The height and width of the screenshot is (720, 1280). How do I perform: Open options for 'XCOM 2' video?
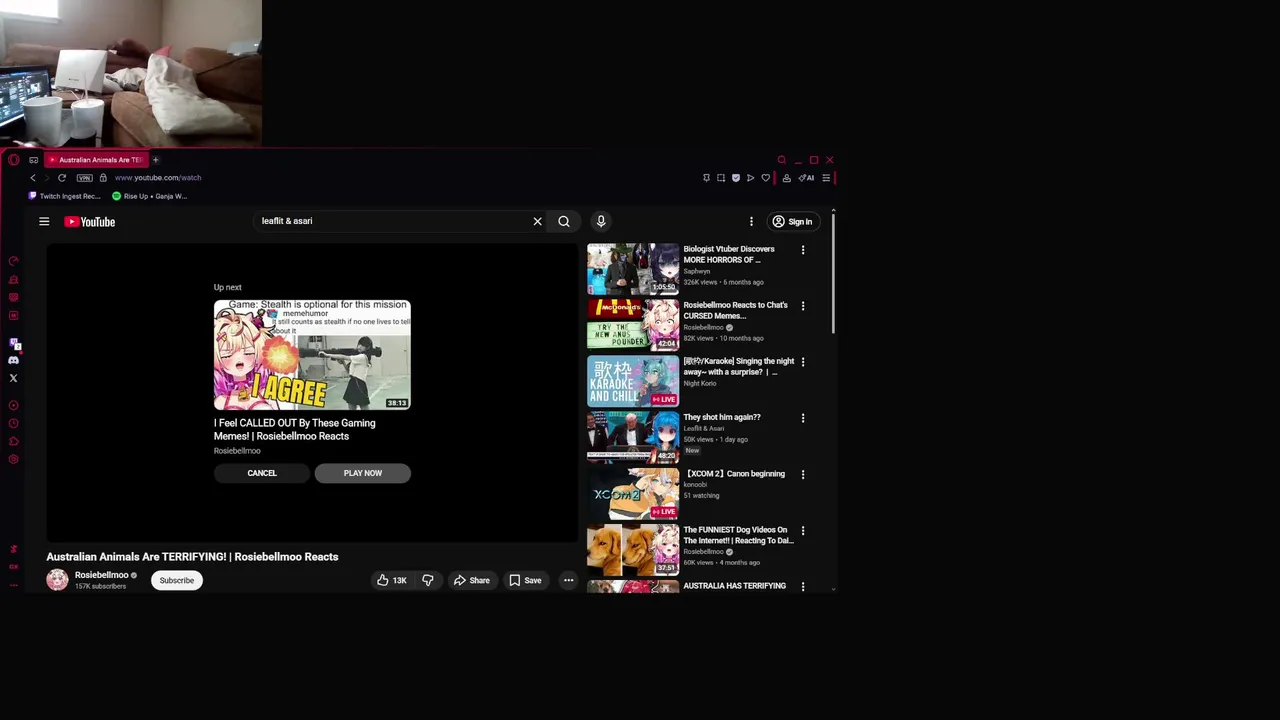pos(802,474)
